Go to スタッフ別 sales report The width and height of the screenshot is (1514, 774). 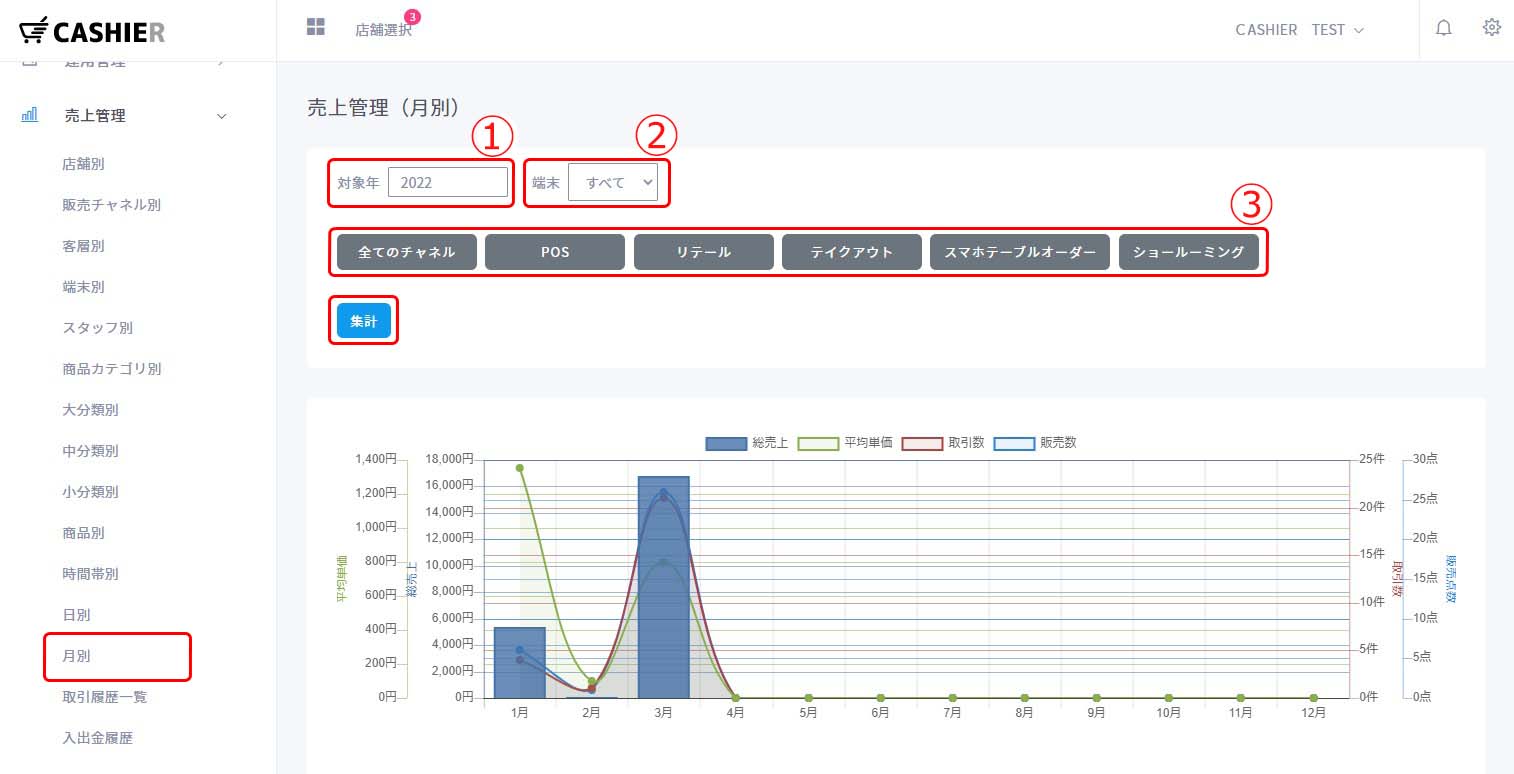click(x=98, y=328)
